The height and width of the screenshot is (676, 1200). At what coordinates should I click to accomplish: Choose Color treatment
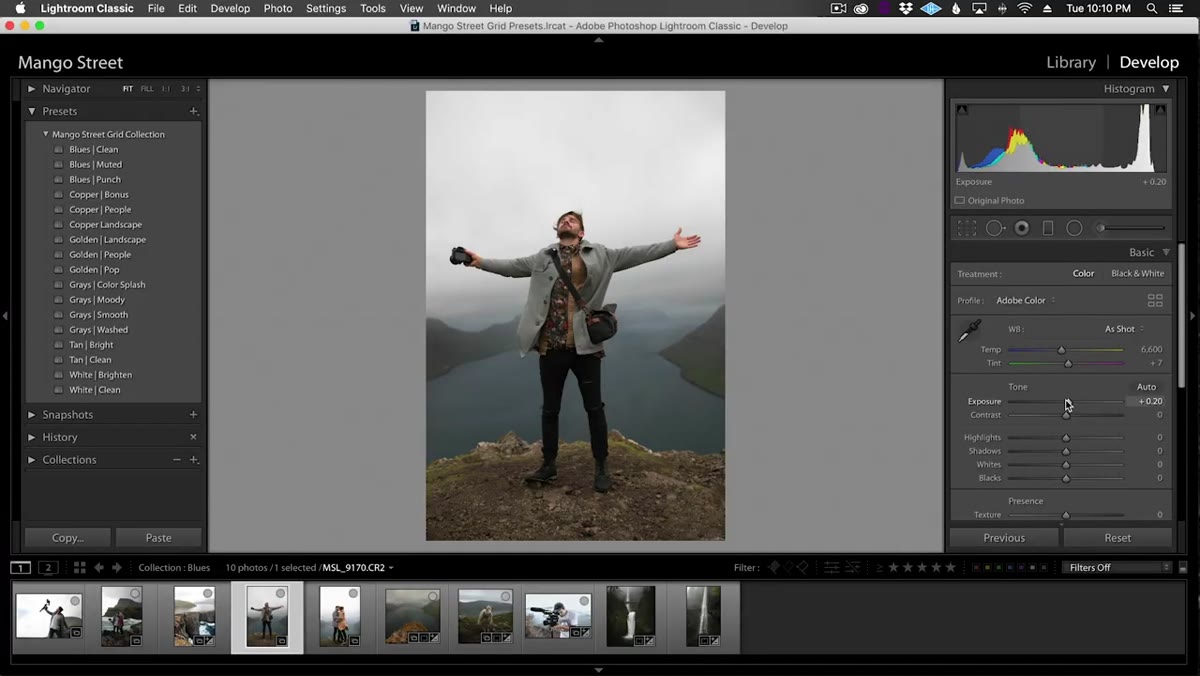point(1083,273)
